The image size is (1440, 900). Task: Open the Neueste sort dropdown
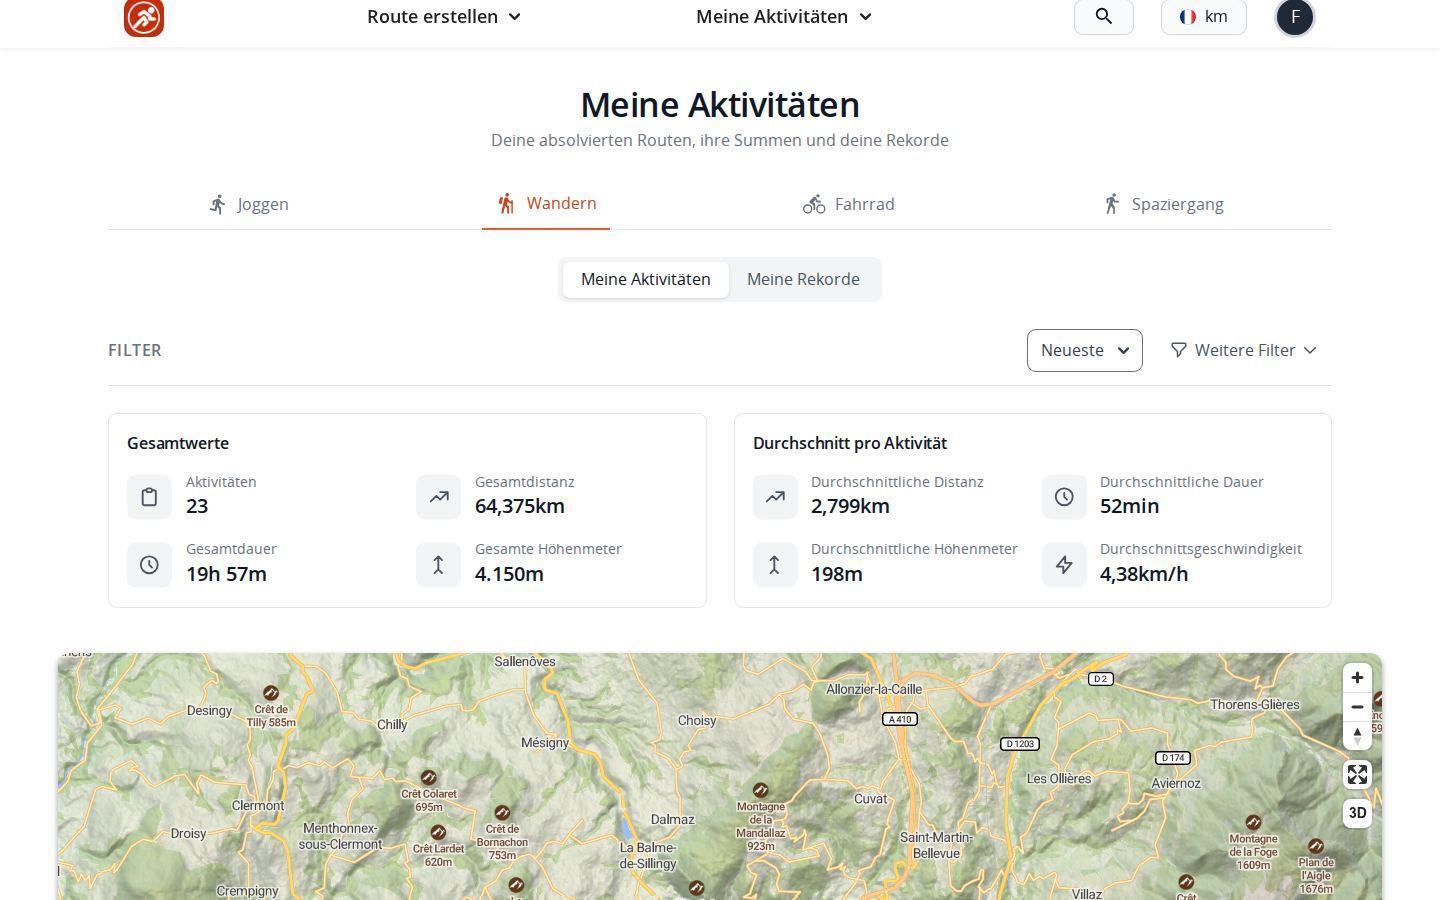click(1085, 350)
